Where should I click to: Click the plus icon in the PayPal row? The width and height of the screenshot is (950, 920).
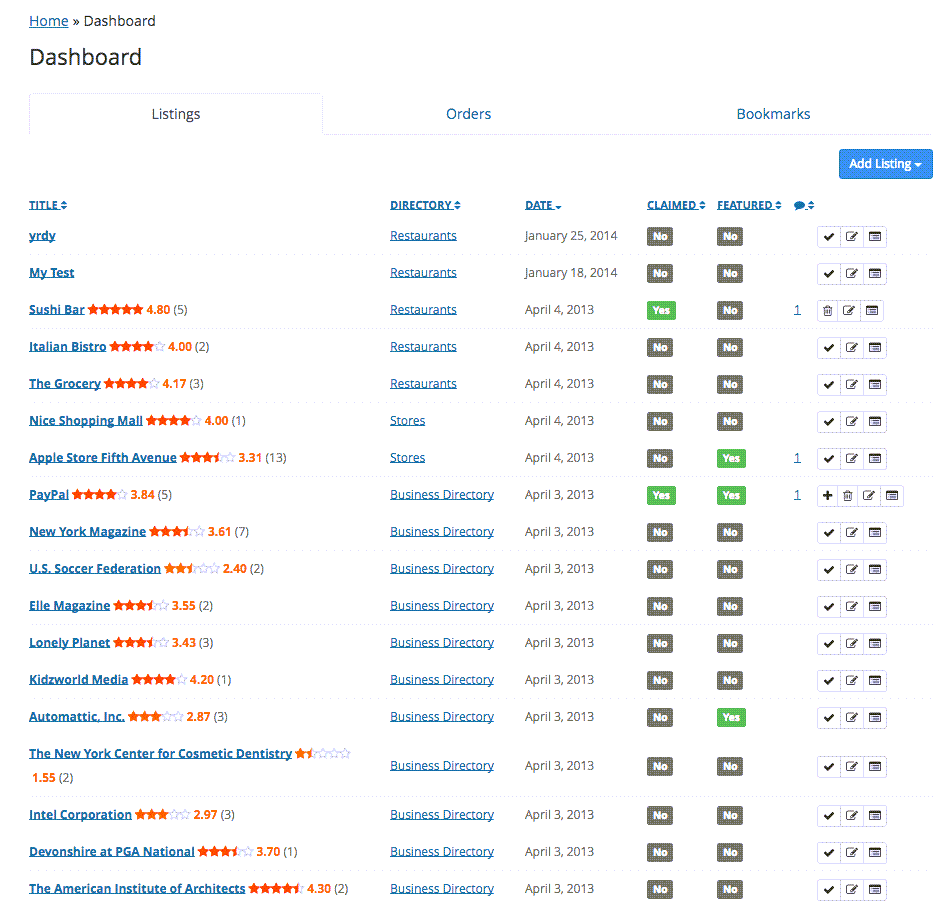pyautogui.click(x=828, y=495)
